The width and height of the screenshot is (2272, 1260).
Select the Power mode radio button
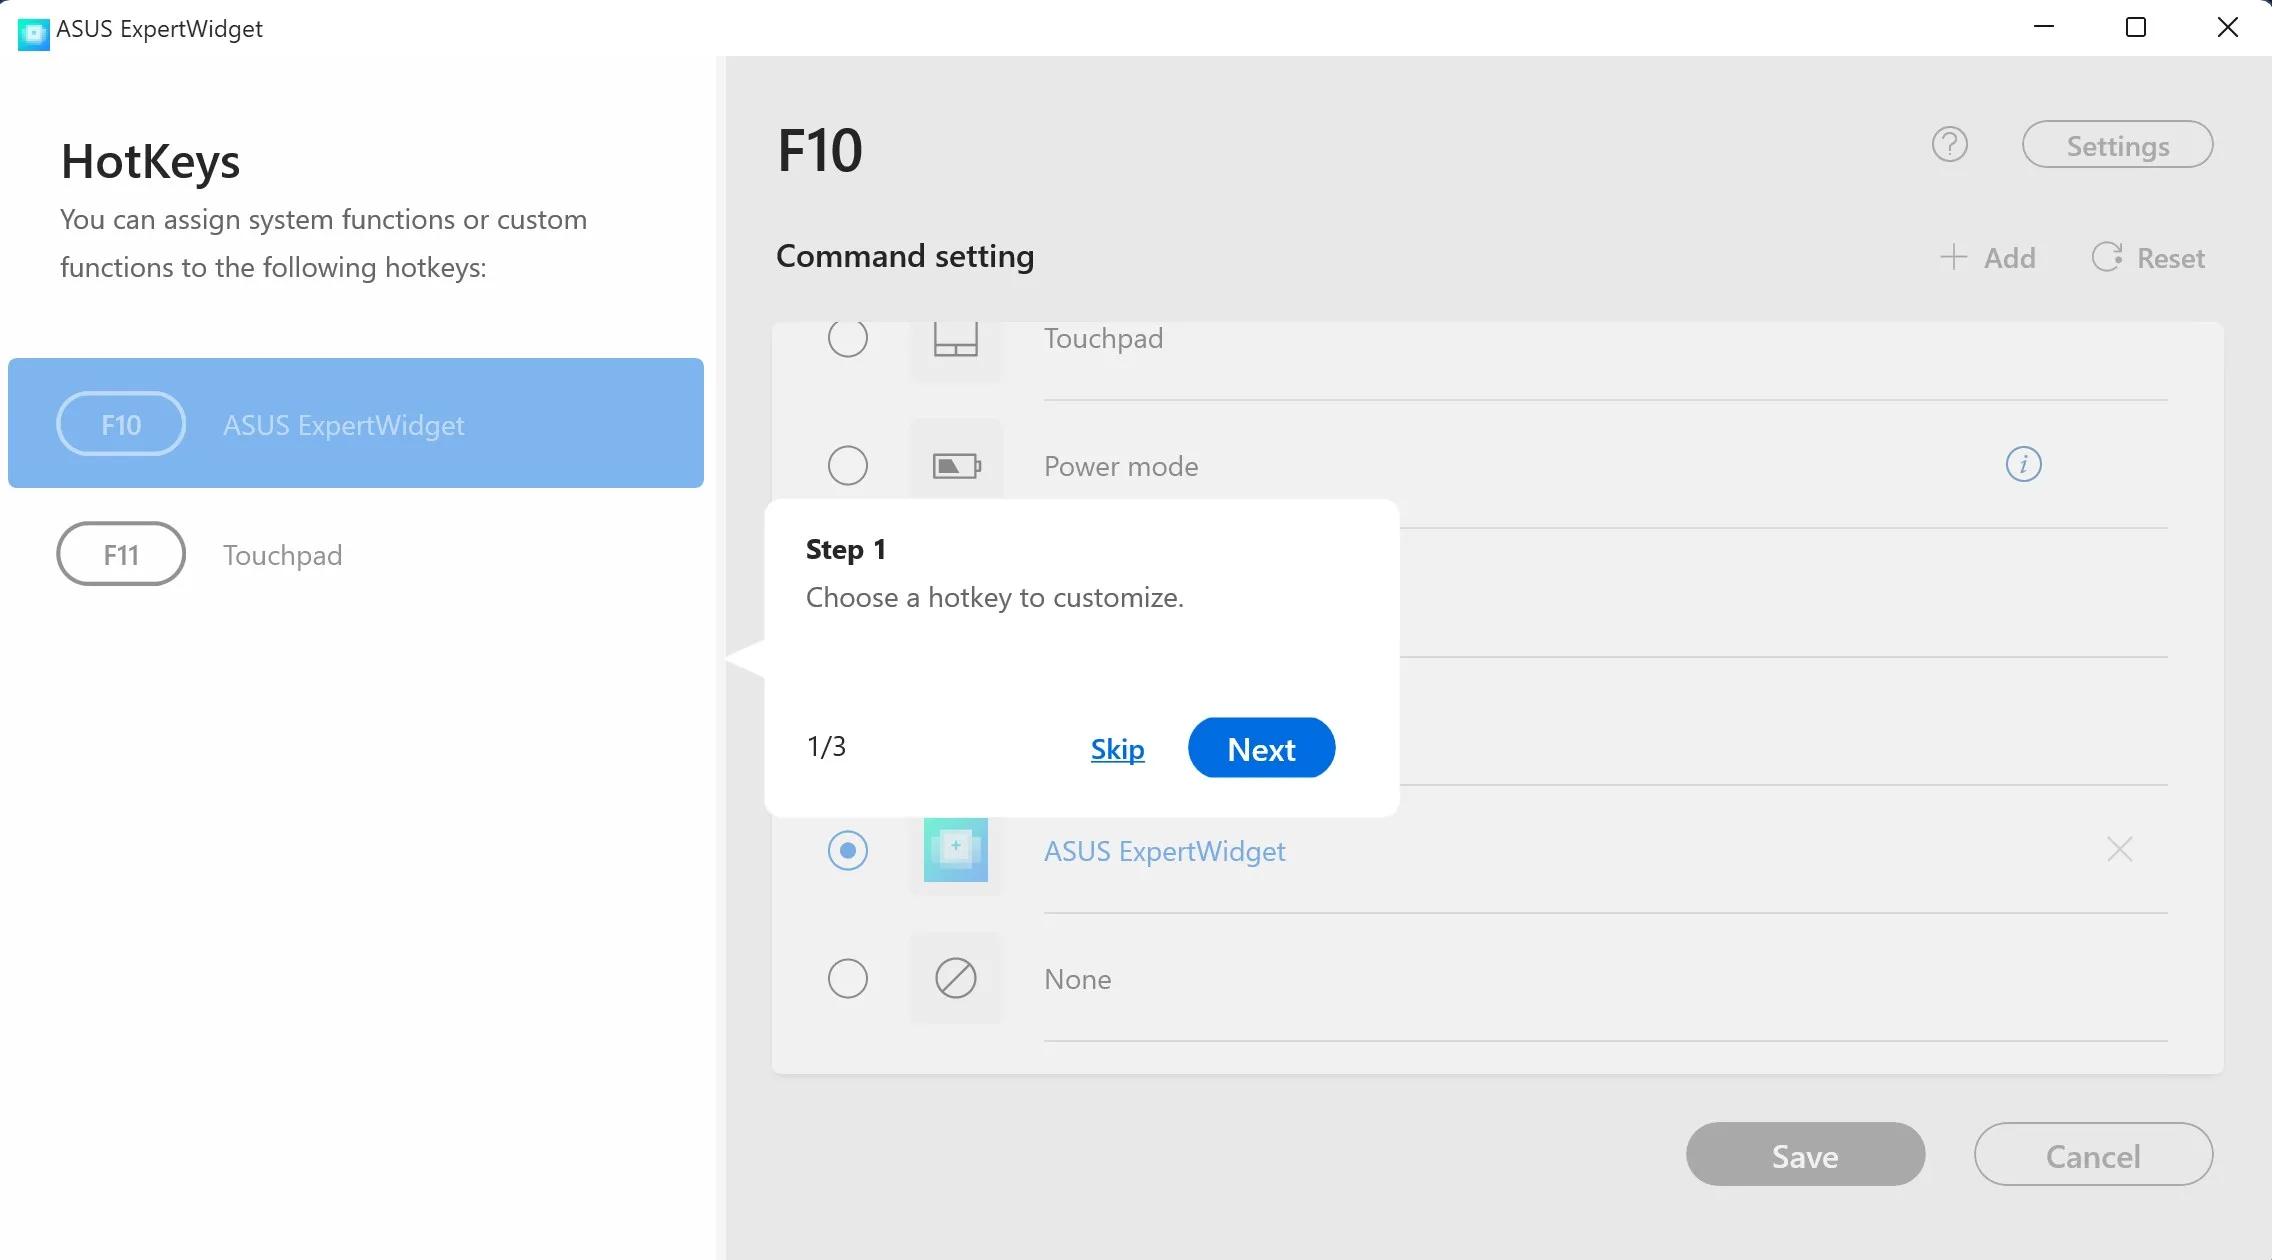847,465
